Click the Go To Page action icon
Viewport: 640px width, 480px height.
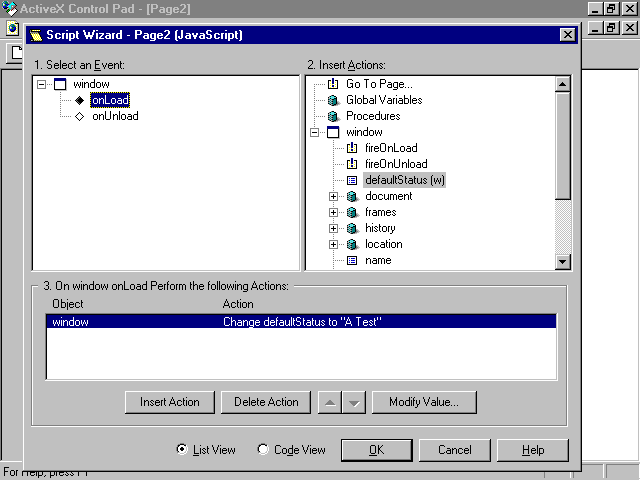coord(333,84)
